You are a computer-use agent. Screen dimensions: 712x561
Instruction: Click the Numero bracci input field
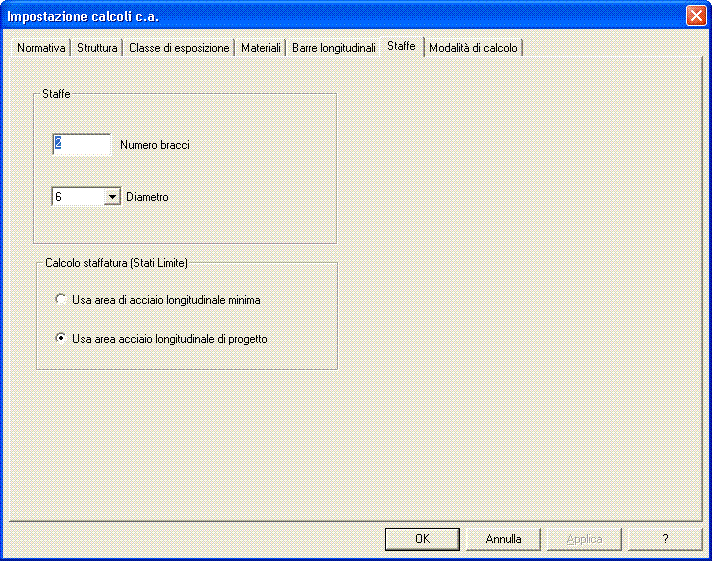[81, 145]
